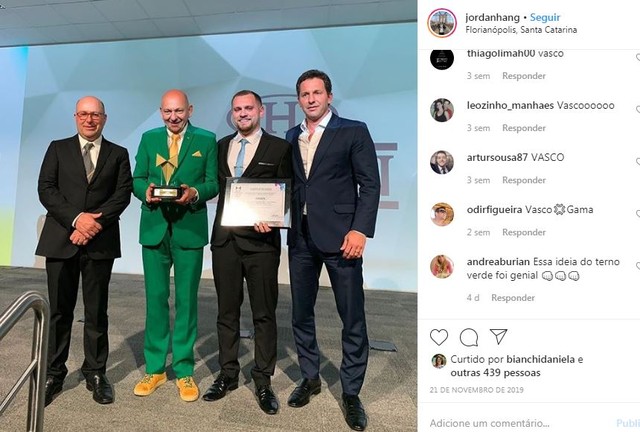Follow the account with Seguir

click(545, 18)
